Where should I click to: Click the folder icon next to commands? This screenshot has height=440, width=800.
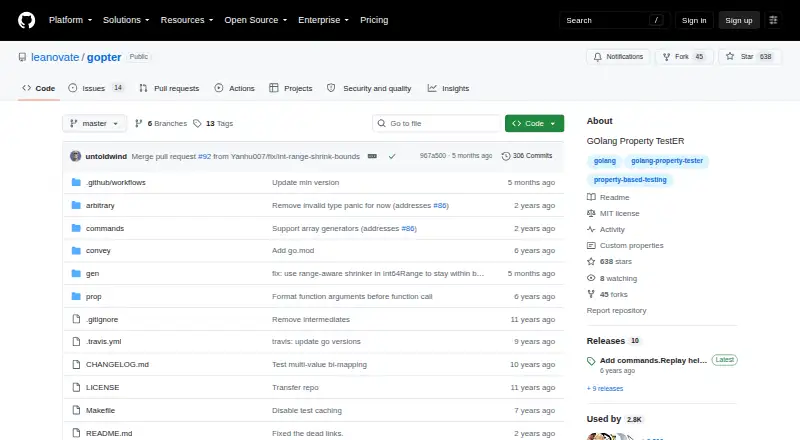point(76,228)
